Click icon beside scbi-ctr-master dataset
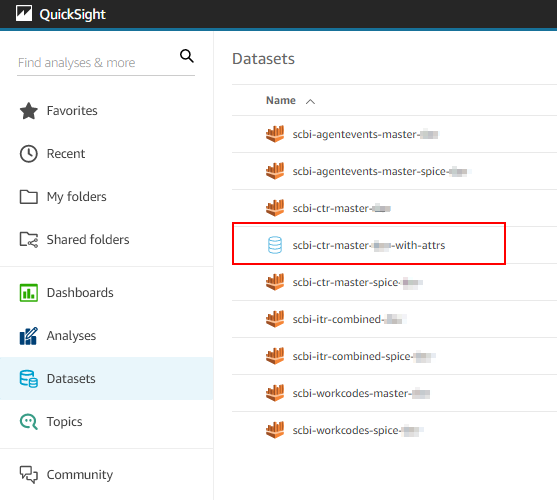The image size is (557, 500). pos(275,208)
